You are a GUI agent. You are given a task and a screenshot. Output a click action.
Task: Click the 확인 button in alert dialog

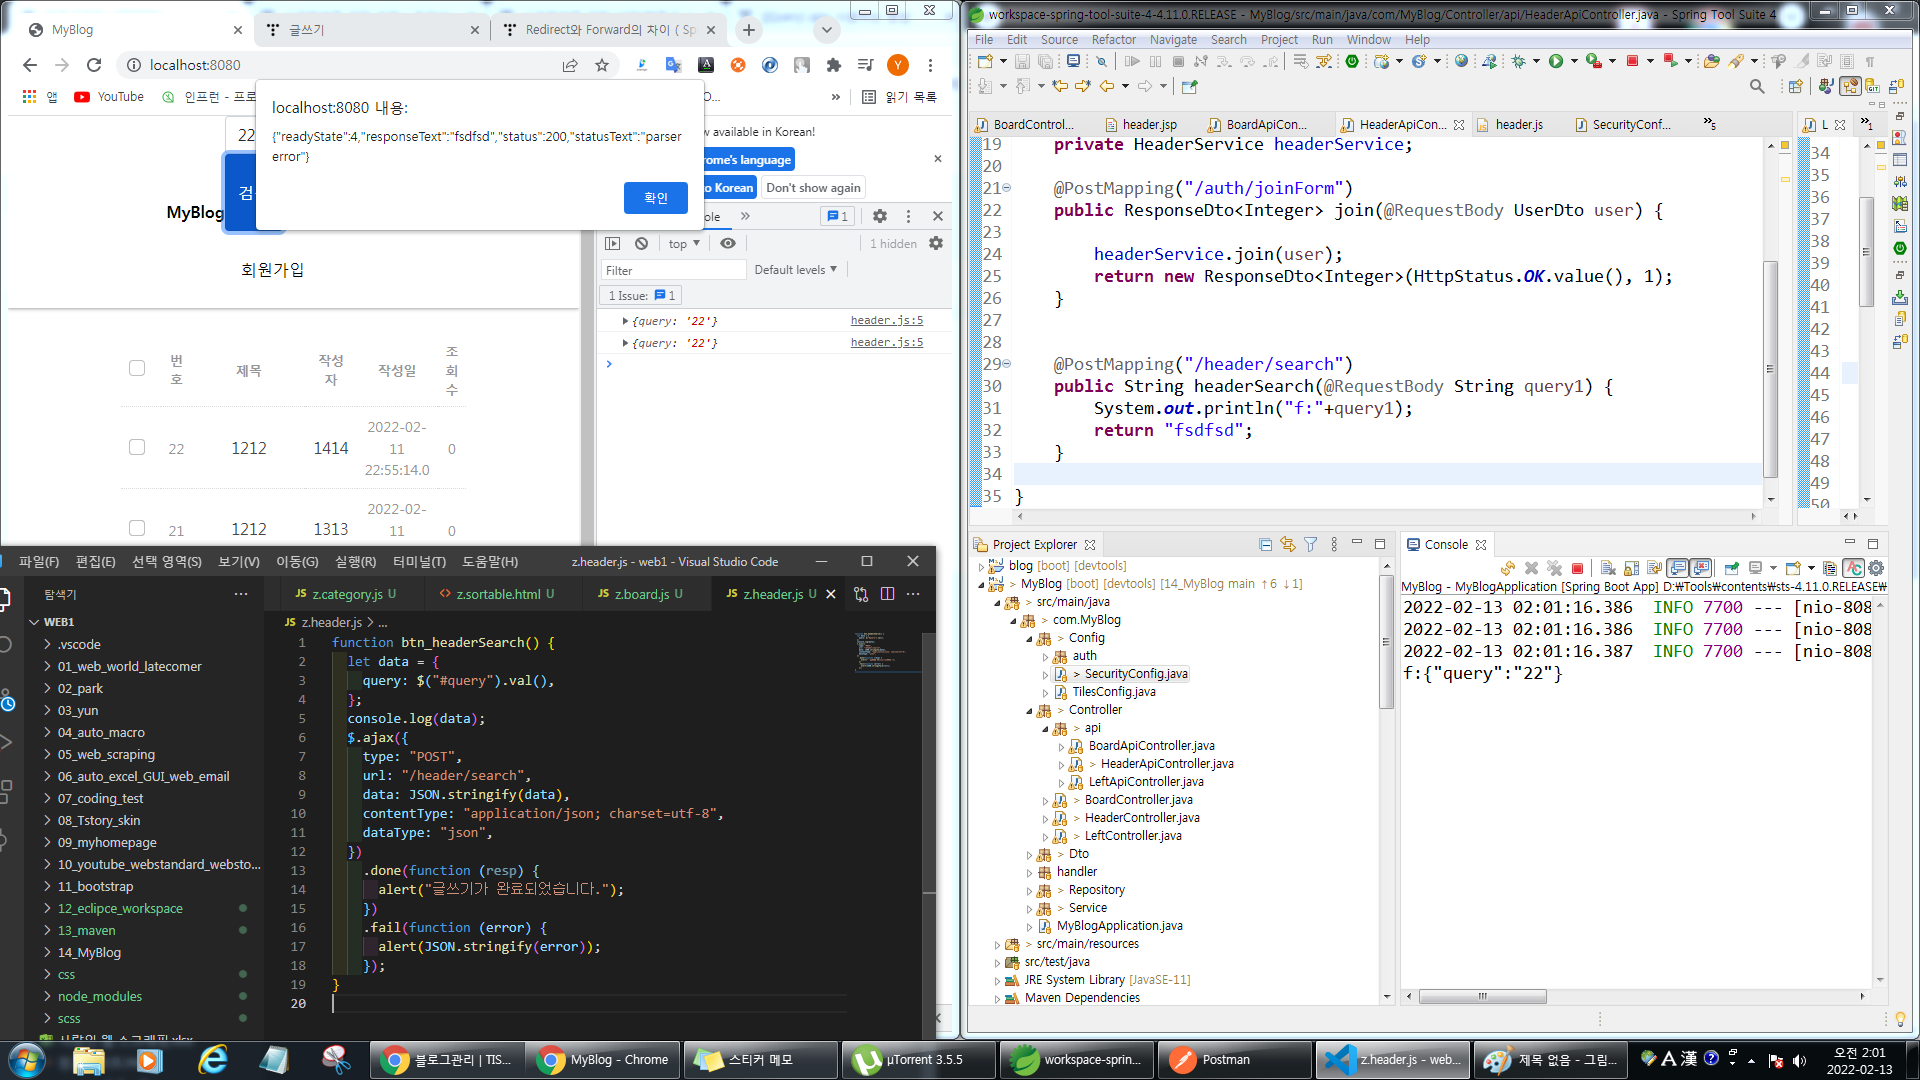[x=655, y=198]
